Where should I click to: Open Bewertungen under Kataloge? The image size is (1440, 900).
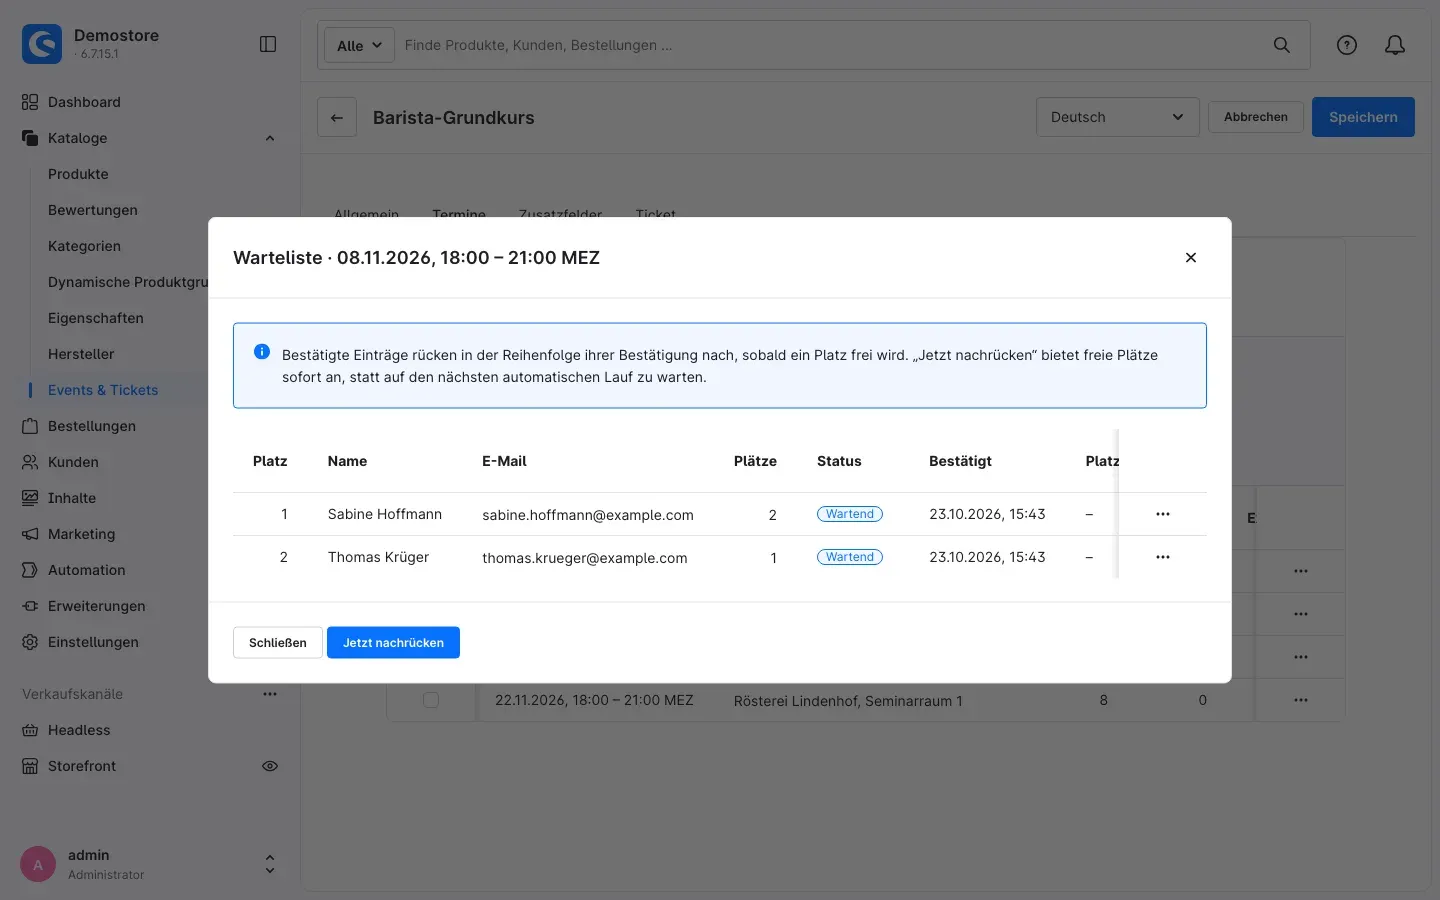93,210
